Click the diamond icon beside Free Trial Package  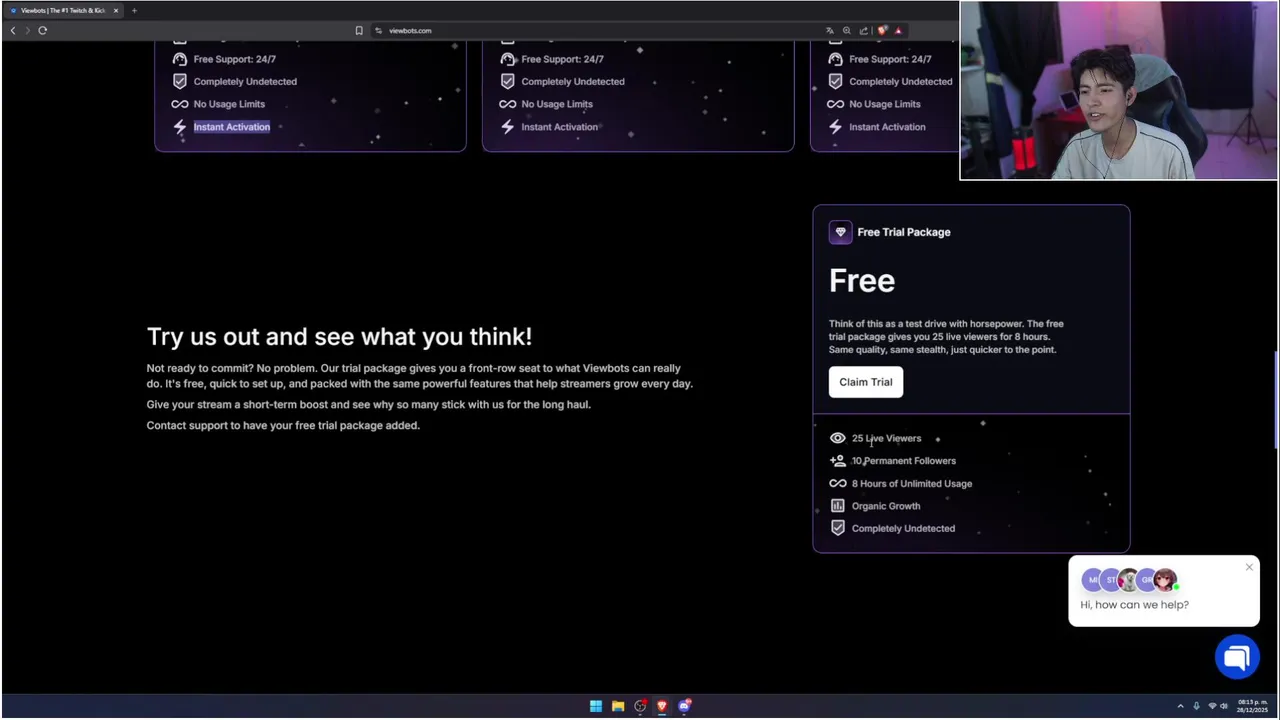click(x=840, y=232)
